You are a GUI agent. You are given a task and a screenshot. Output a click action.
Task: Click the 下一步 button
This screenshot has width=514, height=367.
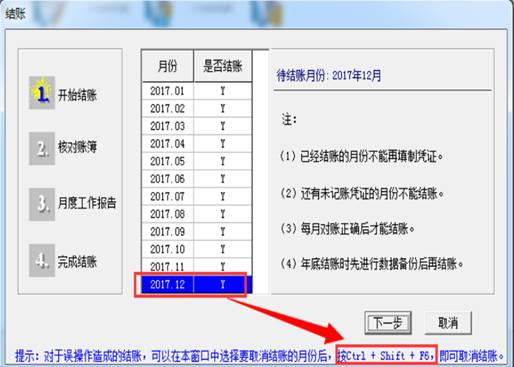click(x=388, y=323)
